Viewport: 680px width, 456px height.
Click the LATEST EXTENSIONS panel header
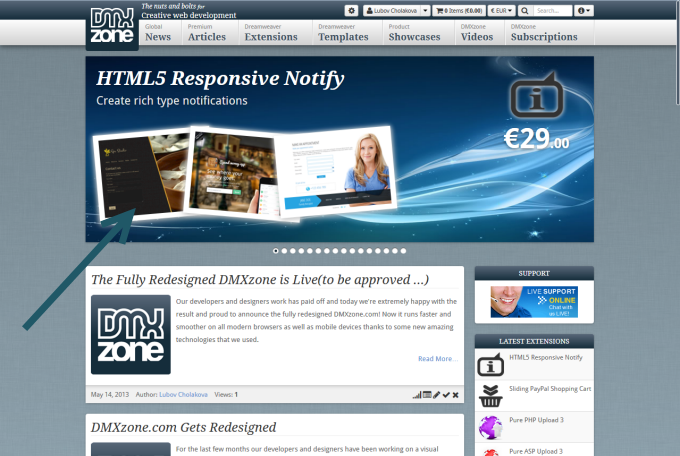click(534, 341)
